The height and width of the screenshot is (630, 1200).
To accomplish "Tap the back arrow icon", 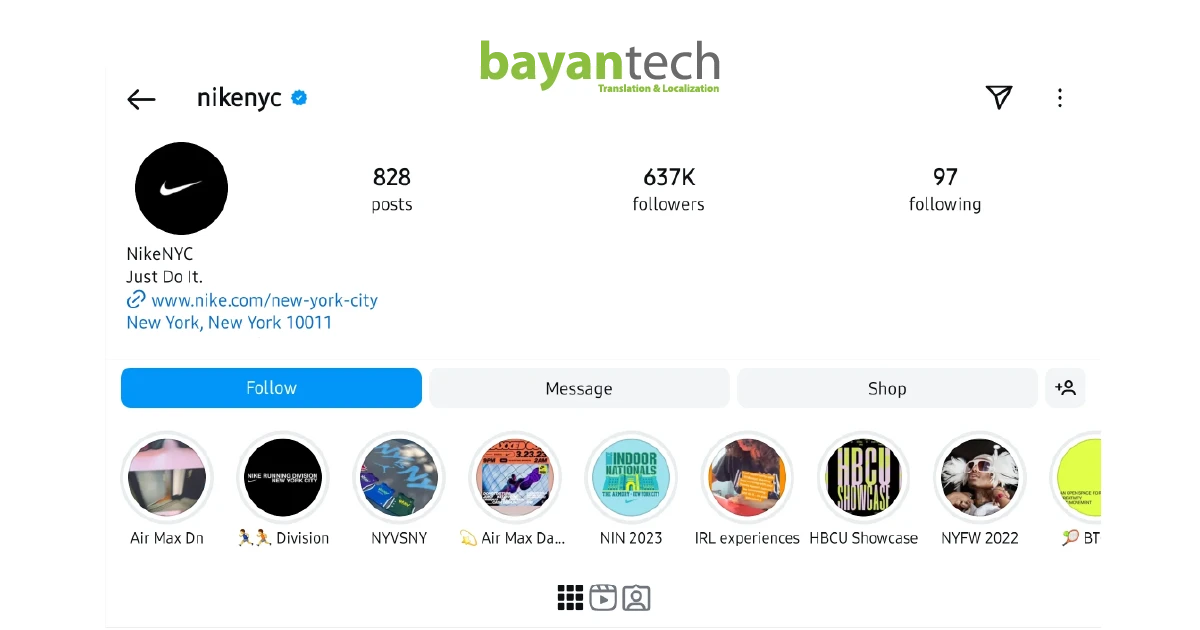I will [x=141, y=99].
